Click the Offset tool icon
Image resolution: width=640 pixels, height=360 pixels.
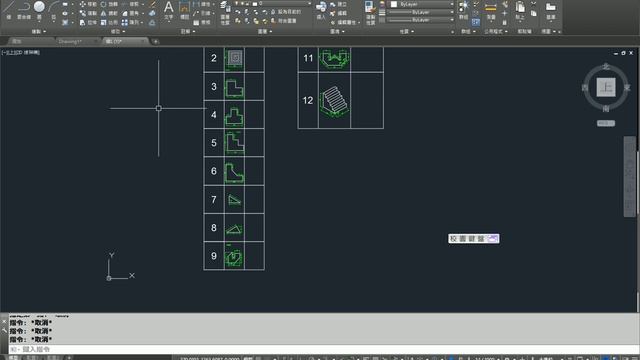tap(152, 23)
